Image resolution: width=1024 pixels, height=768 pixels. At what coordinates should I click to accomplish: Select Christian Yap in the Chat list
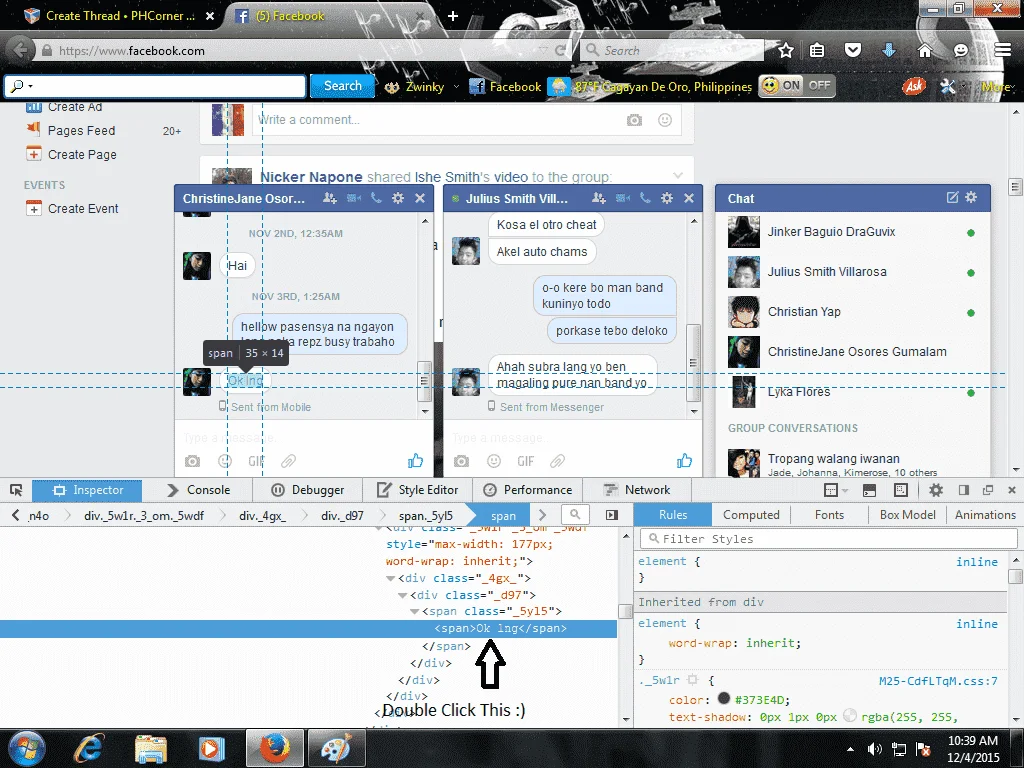[853, 312]
